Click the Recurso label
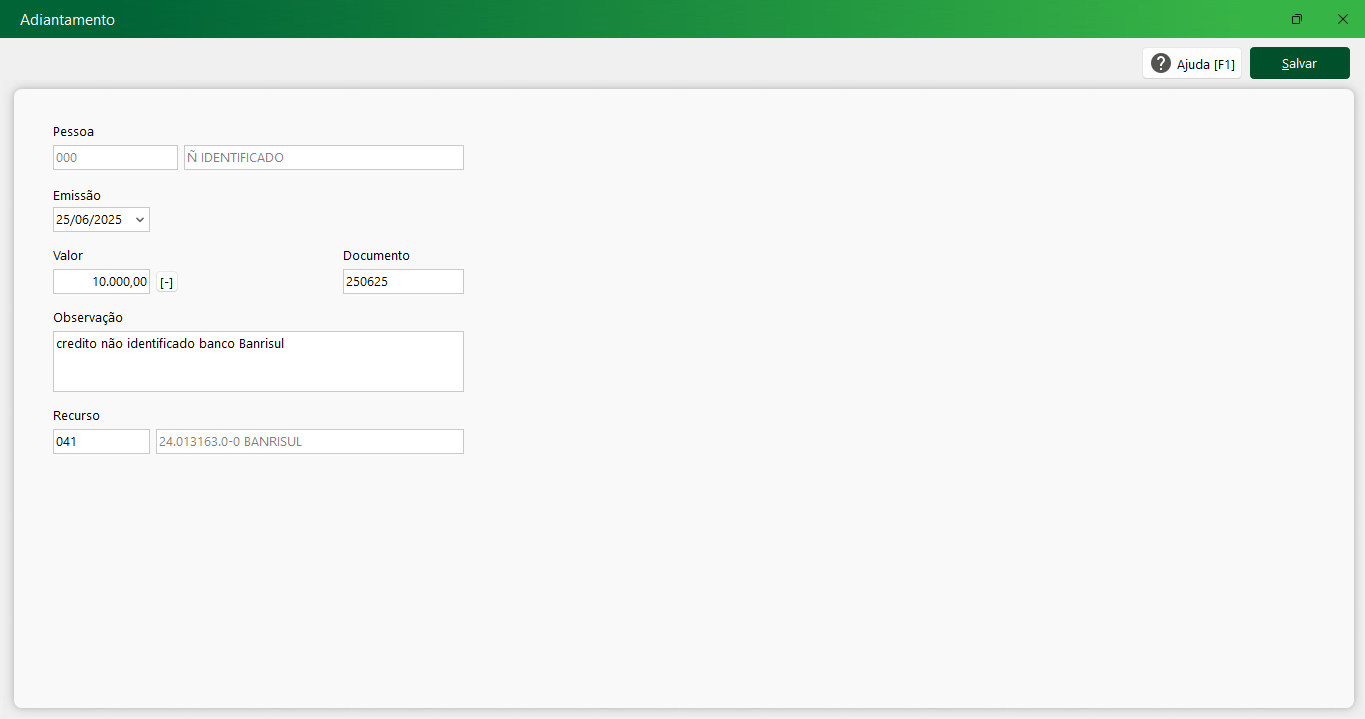This screenshot has height=719, width=1365. tap(76, 416)
